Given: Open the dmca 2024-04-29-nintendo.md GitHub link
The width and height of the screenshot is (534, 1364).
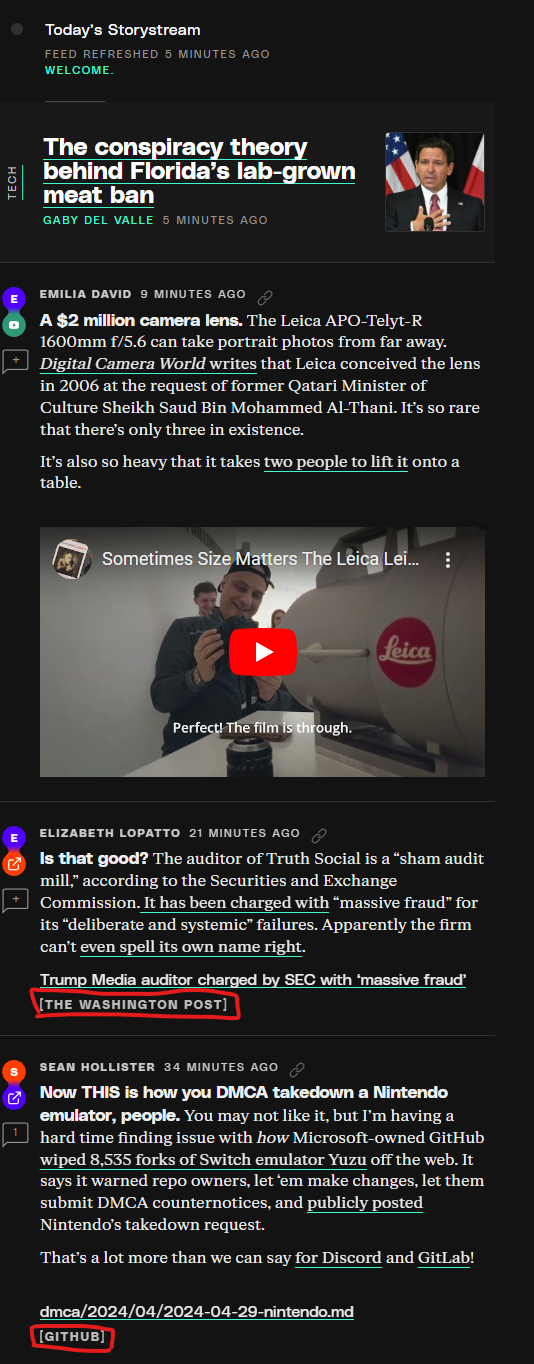Looking at the screenshot, I should click(197, 1311).
